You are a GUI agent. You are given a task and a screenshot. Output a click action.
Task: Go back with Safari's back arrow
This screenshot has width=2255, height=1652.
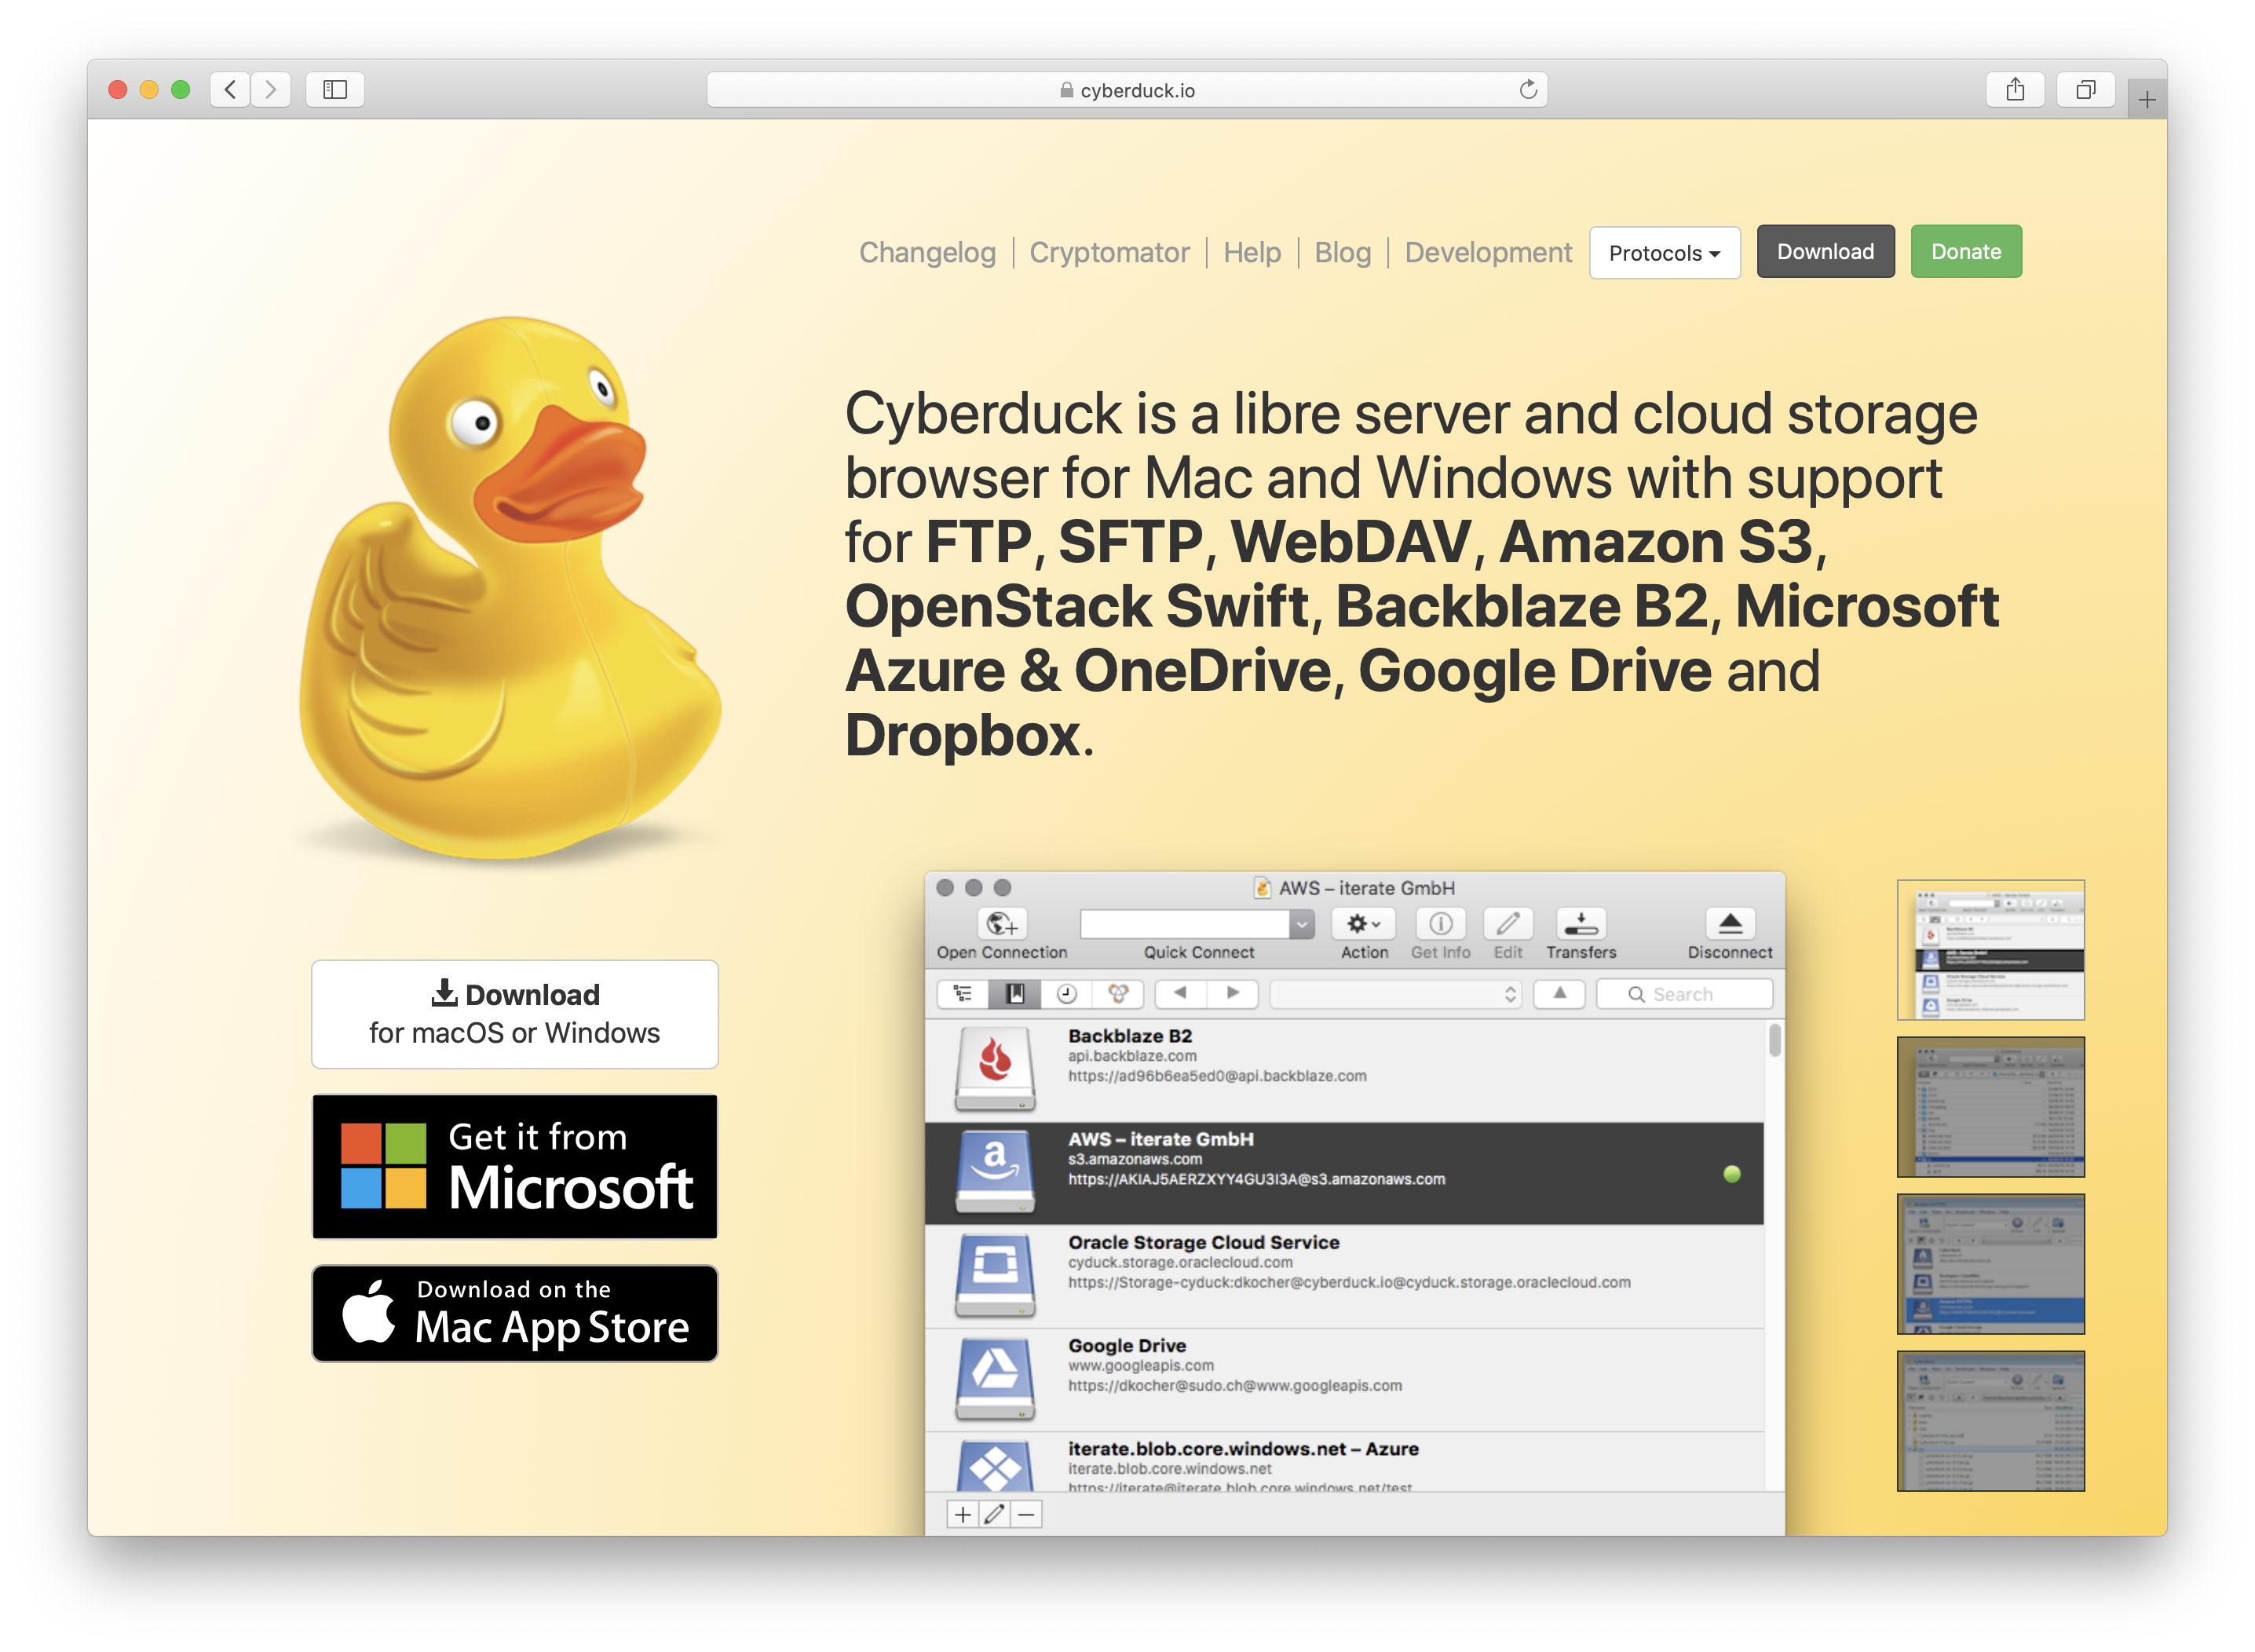230,90
